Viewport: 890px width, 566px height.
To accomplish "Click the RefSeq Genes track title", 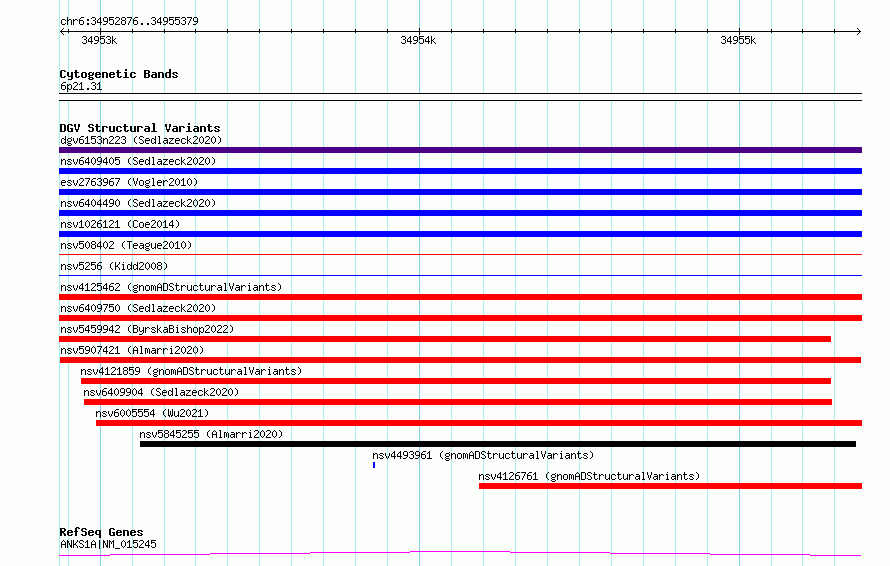I will (x=102, y=533).
